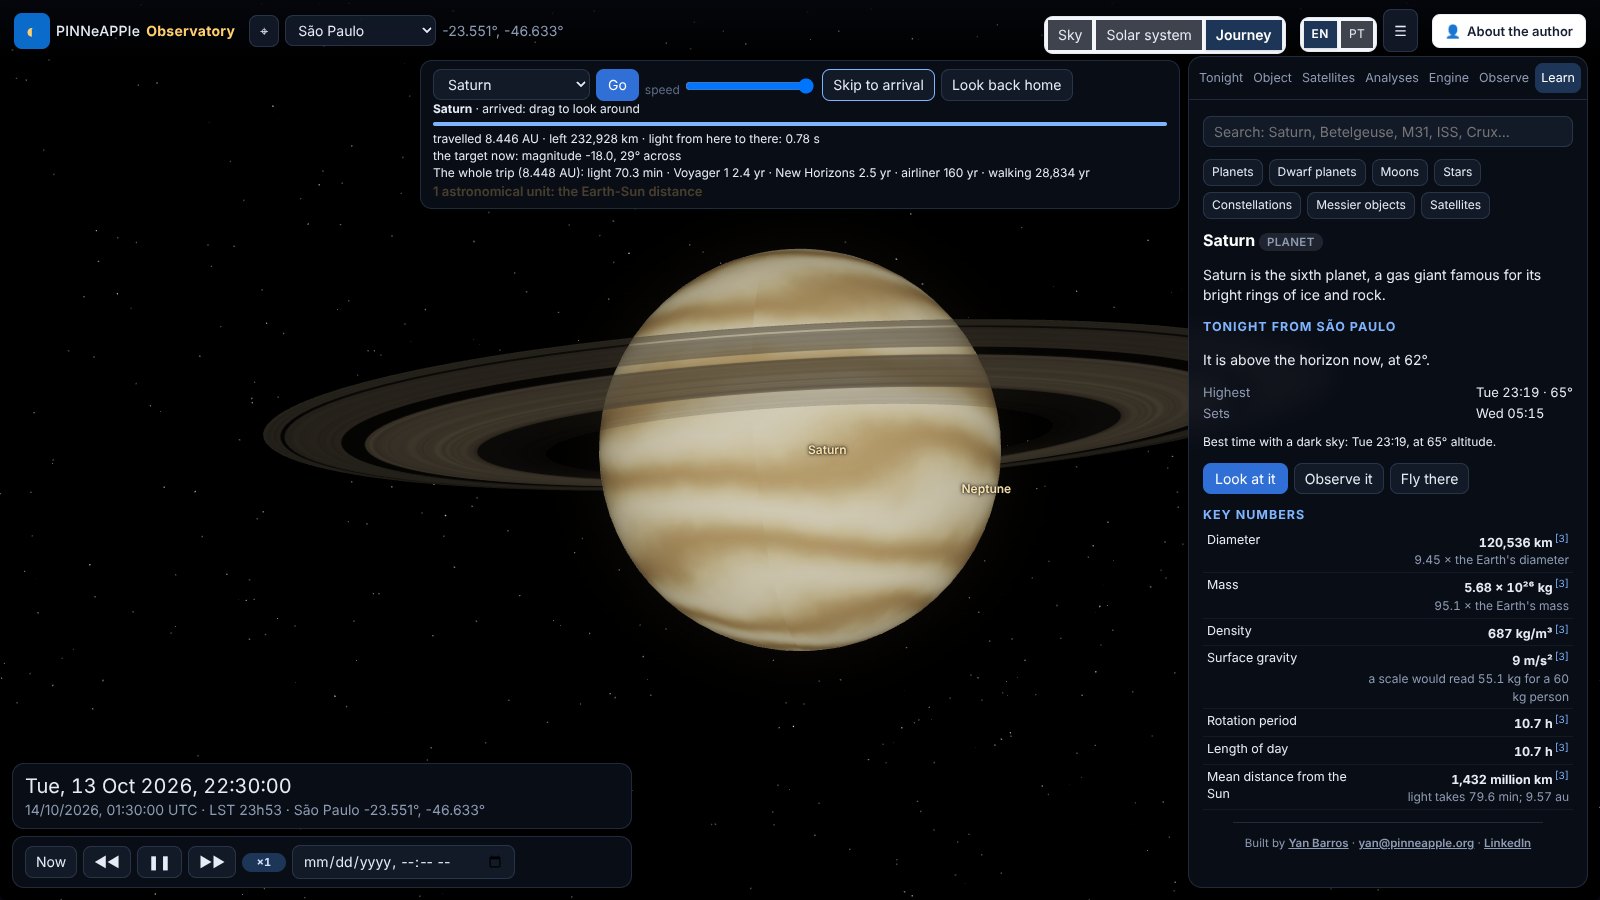Switch to the Tonight tab
The image size is (1600, 900).
tap(1221, 78)
